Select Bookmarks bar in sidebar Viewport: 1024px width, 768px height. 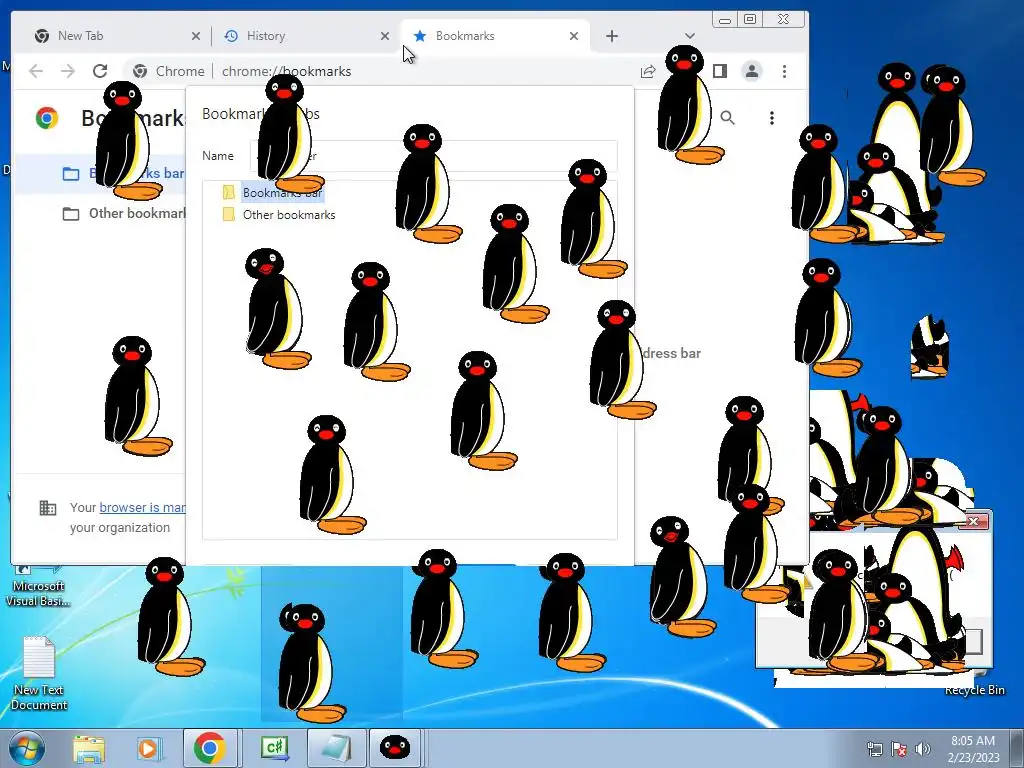click(101, 174)
